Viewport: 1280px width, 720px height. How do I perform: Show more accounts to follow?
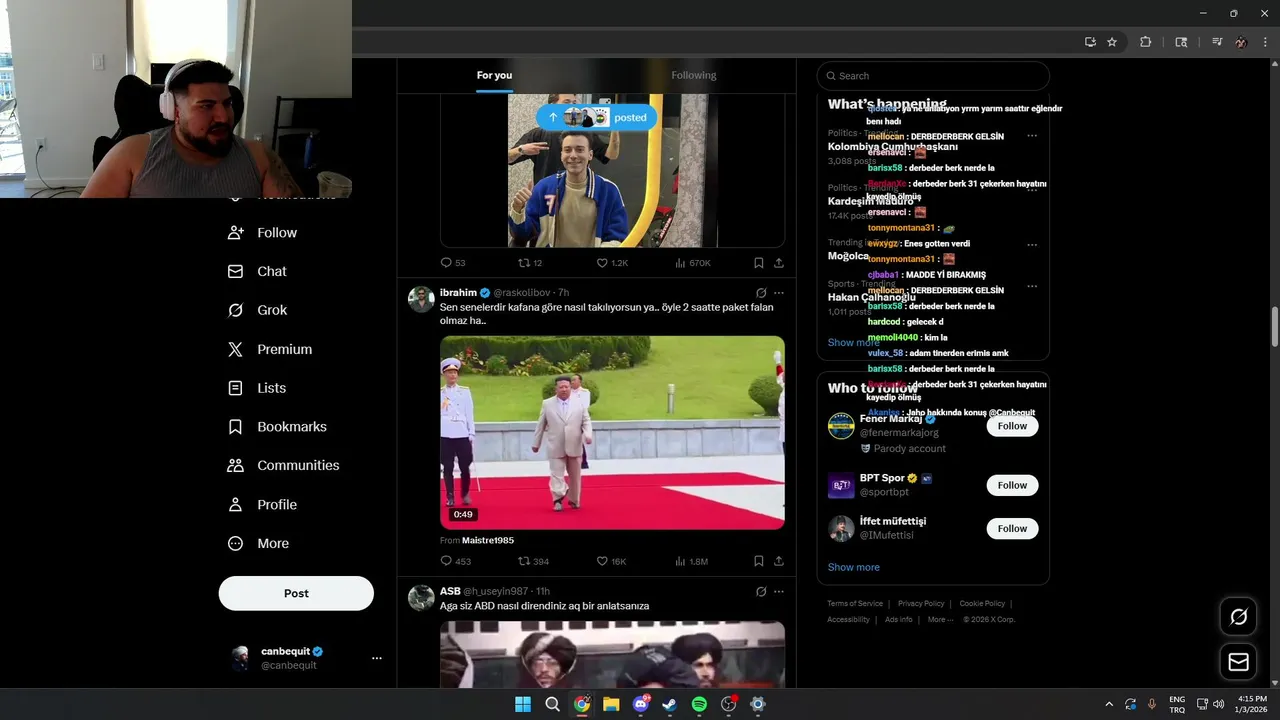pyautogui.click(x=853, y=567)
